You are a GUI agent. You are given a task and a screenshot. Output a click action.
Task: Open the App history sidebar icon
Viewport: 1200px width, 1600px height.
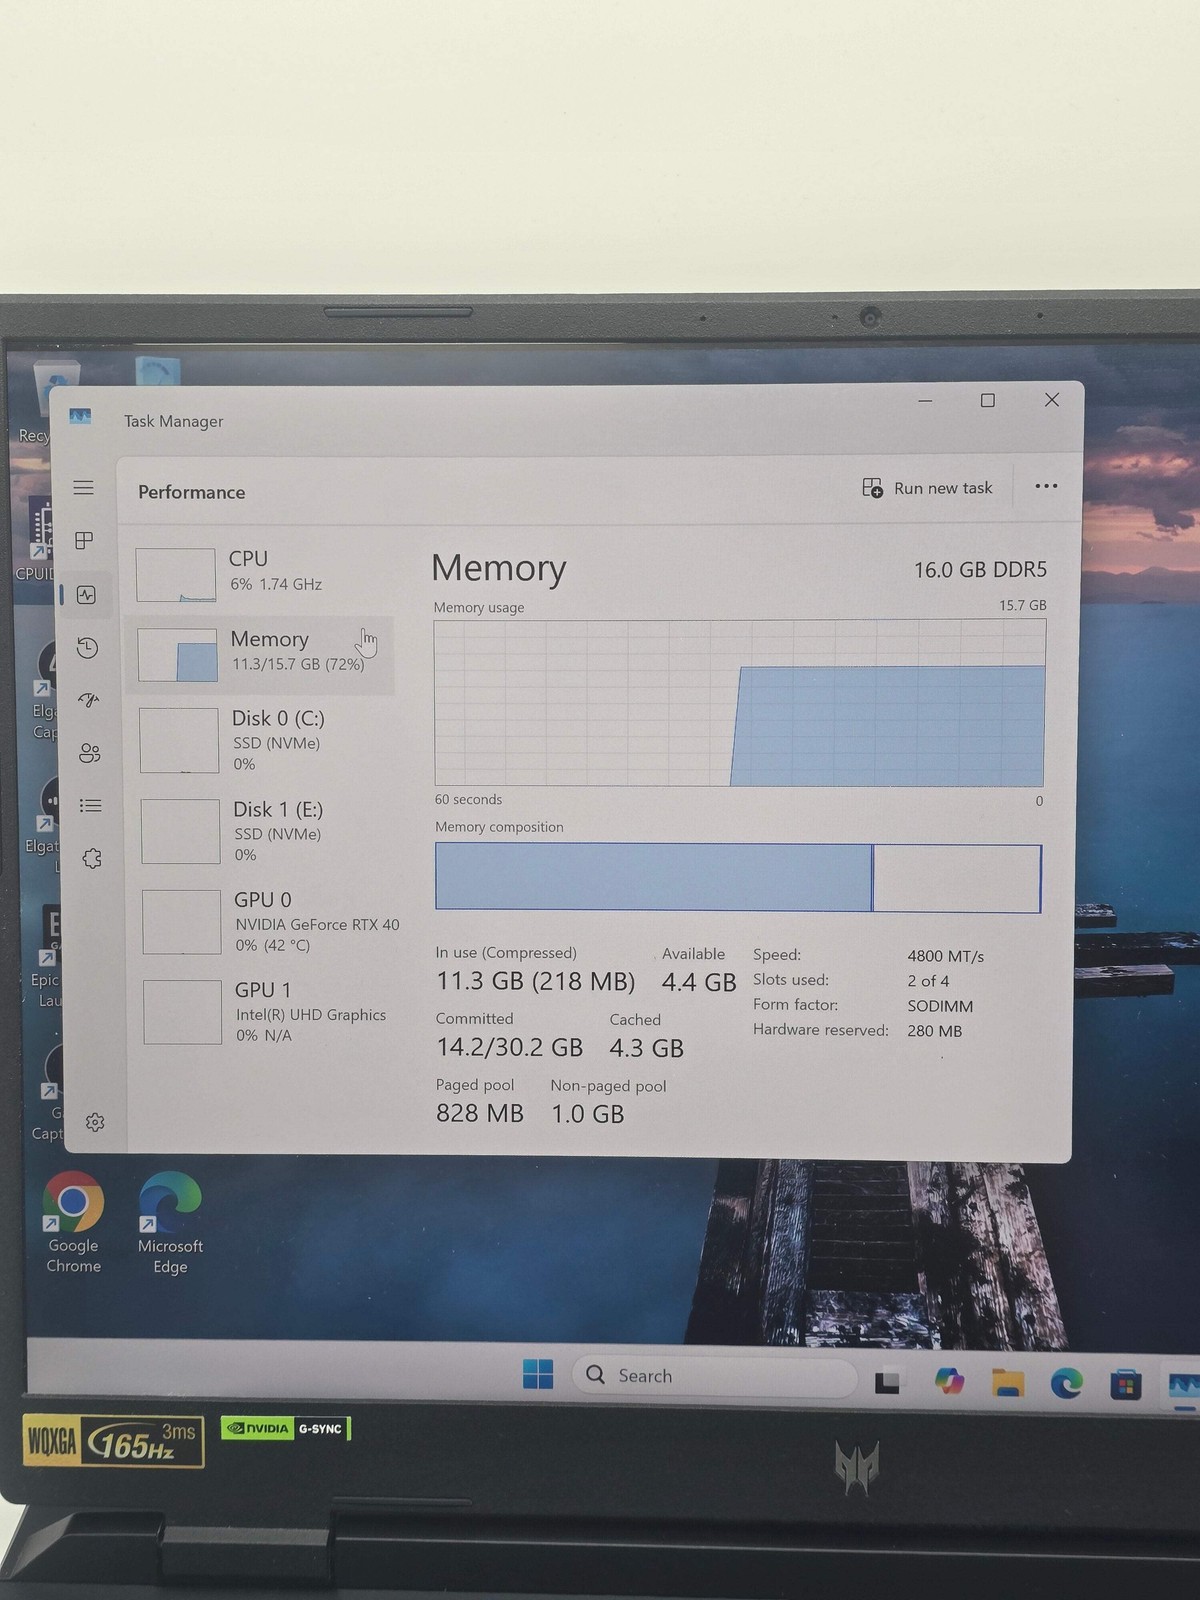coord(87,648)
